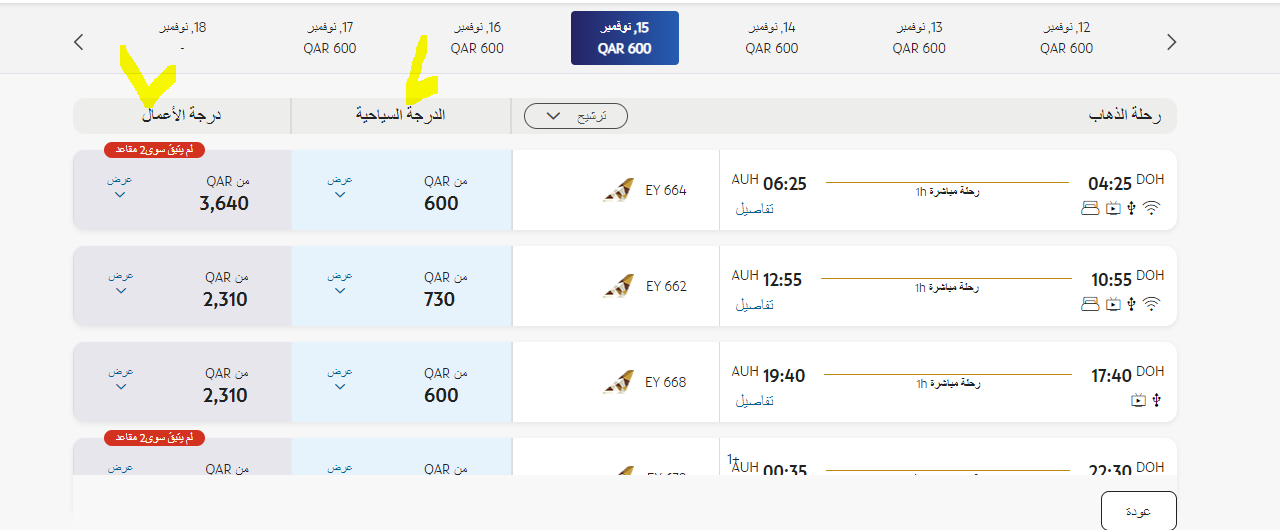Expand economy fare QAR 600 for EY 664
Image resolution: width=1280 pixels, height=530 pixels.
pos(340,187)
